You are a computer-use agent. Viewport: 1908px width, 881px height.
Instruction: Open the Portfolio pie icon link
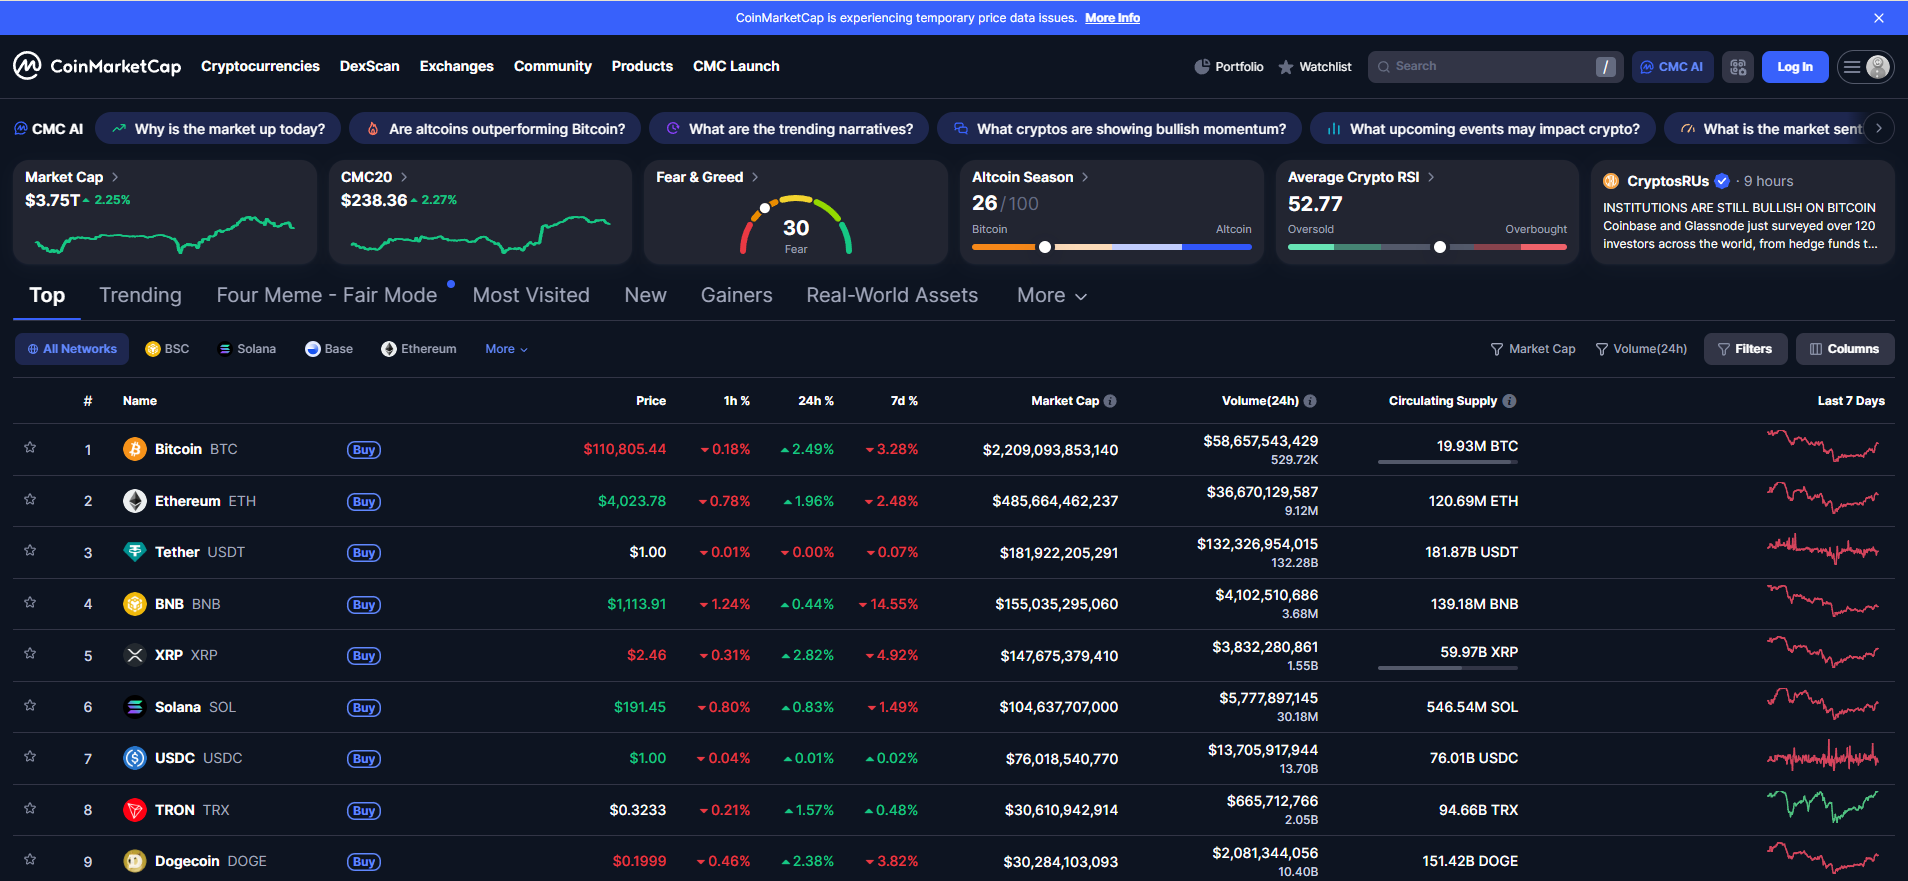click(1229, 67)
